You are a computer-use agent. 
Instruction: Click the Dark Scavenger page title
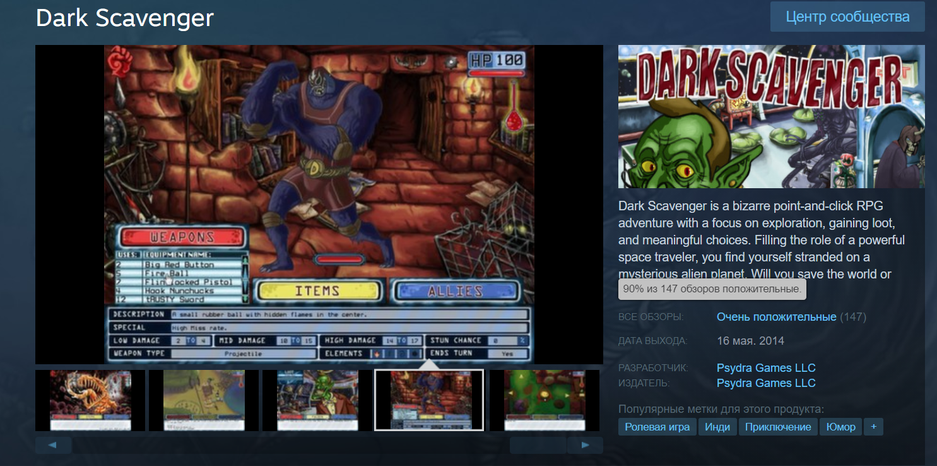(125, 18)
